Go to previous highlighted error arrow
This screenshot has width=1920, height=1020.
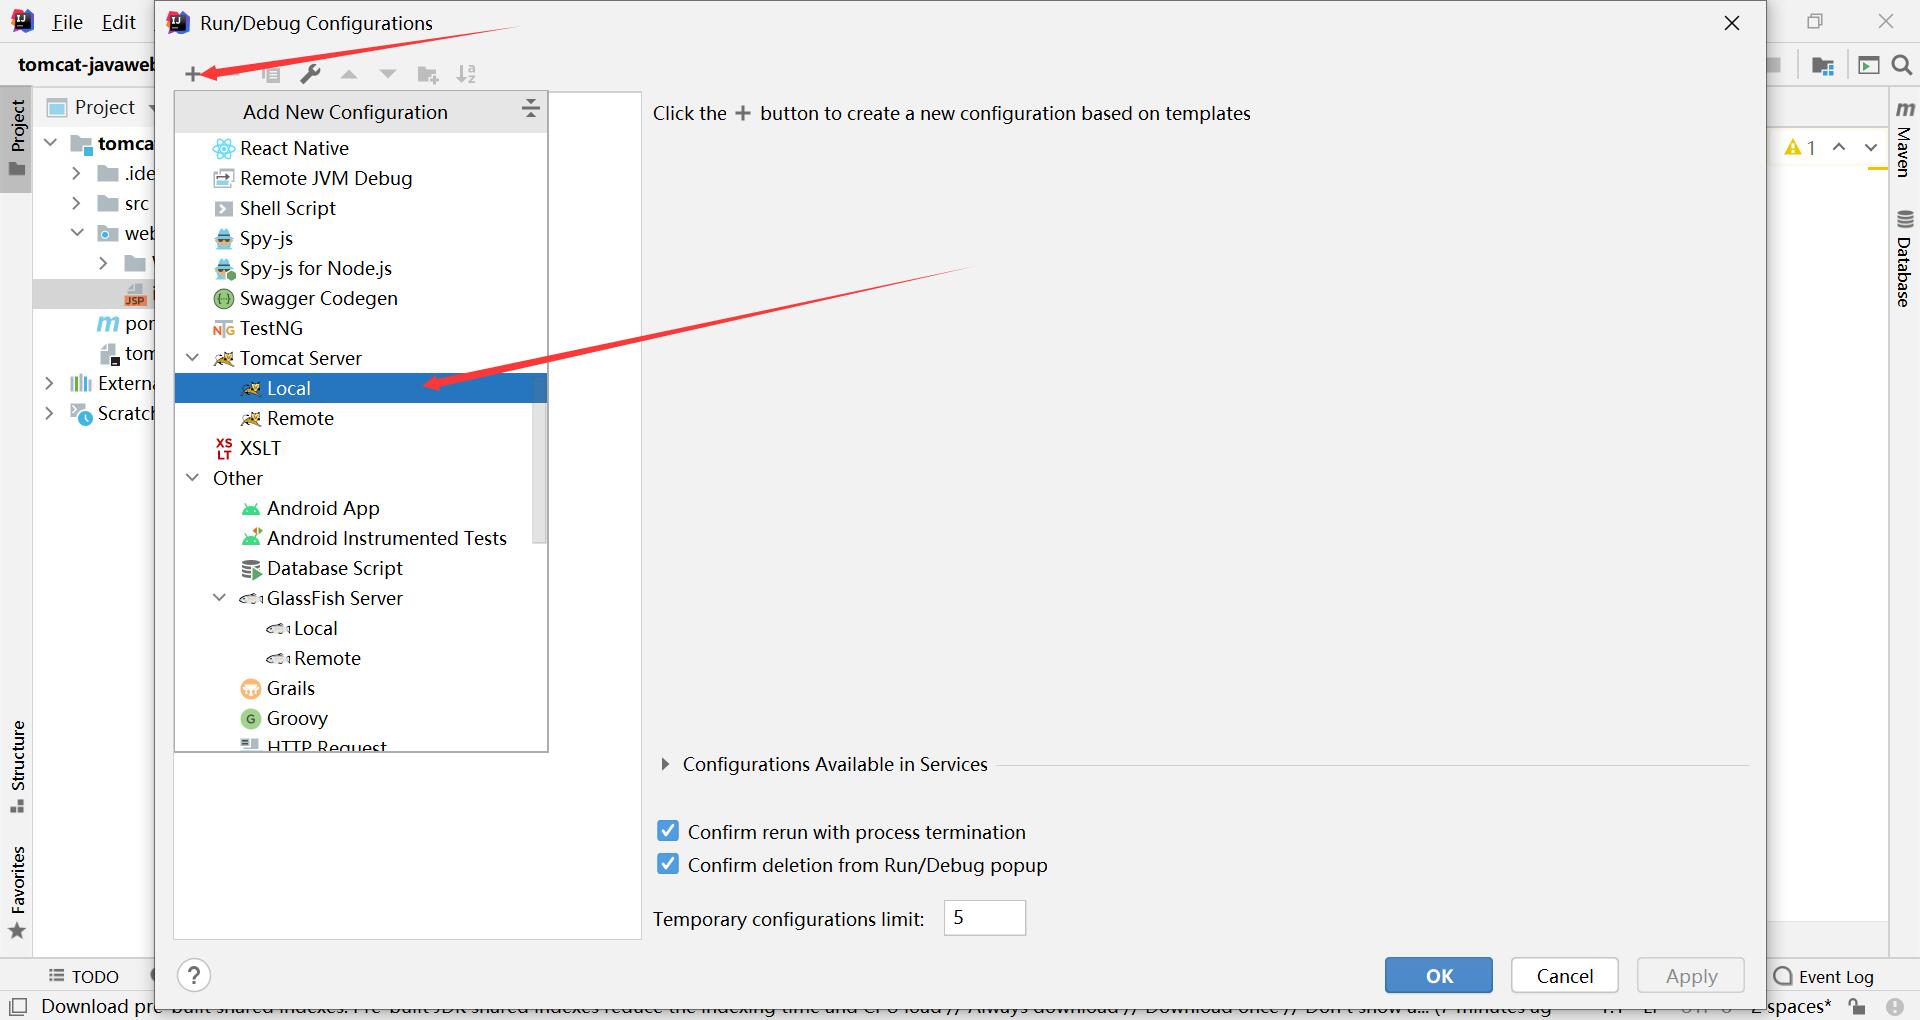(x=1838, y=147)
